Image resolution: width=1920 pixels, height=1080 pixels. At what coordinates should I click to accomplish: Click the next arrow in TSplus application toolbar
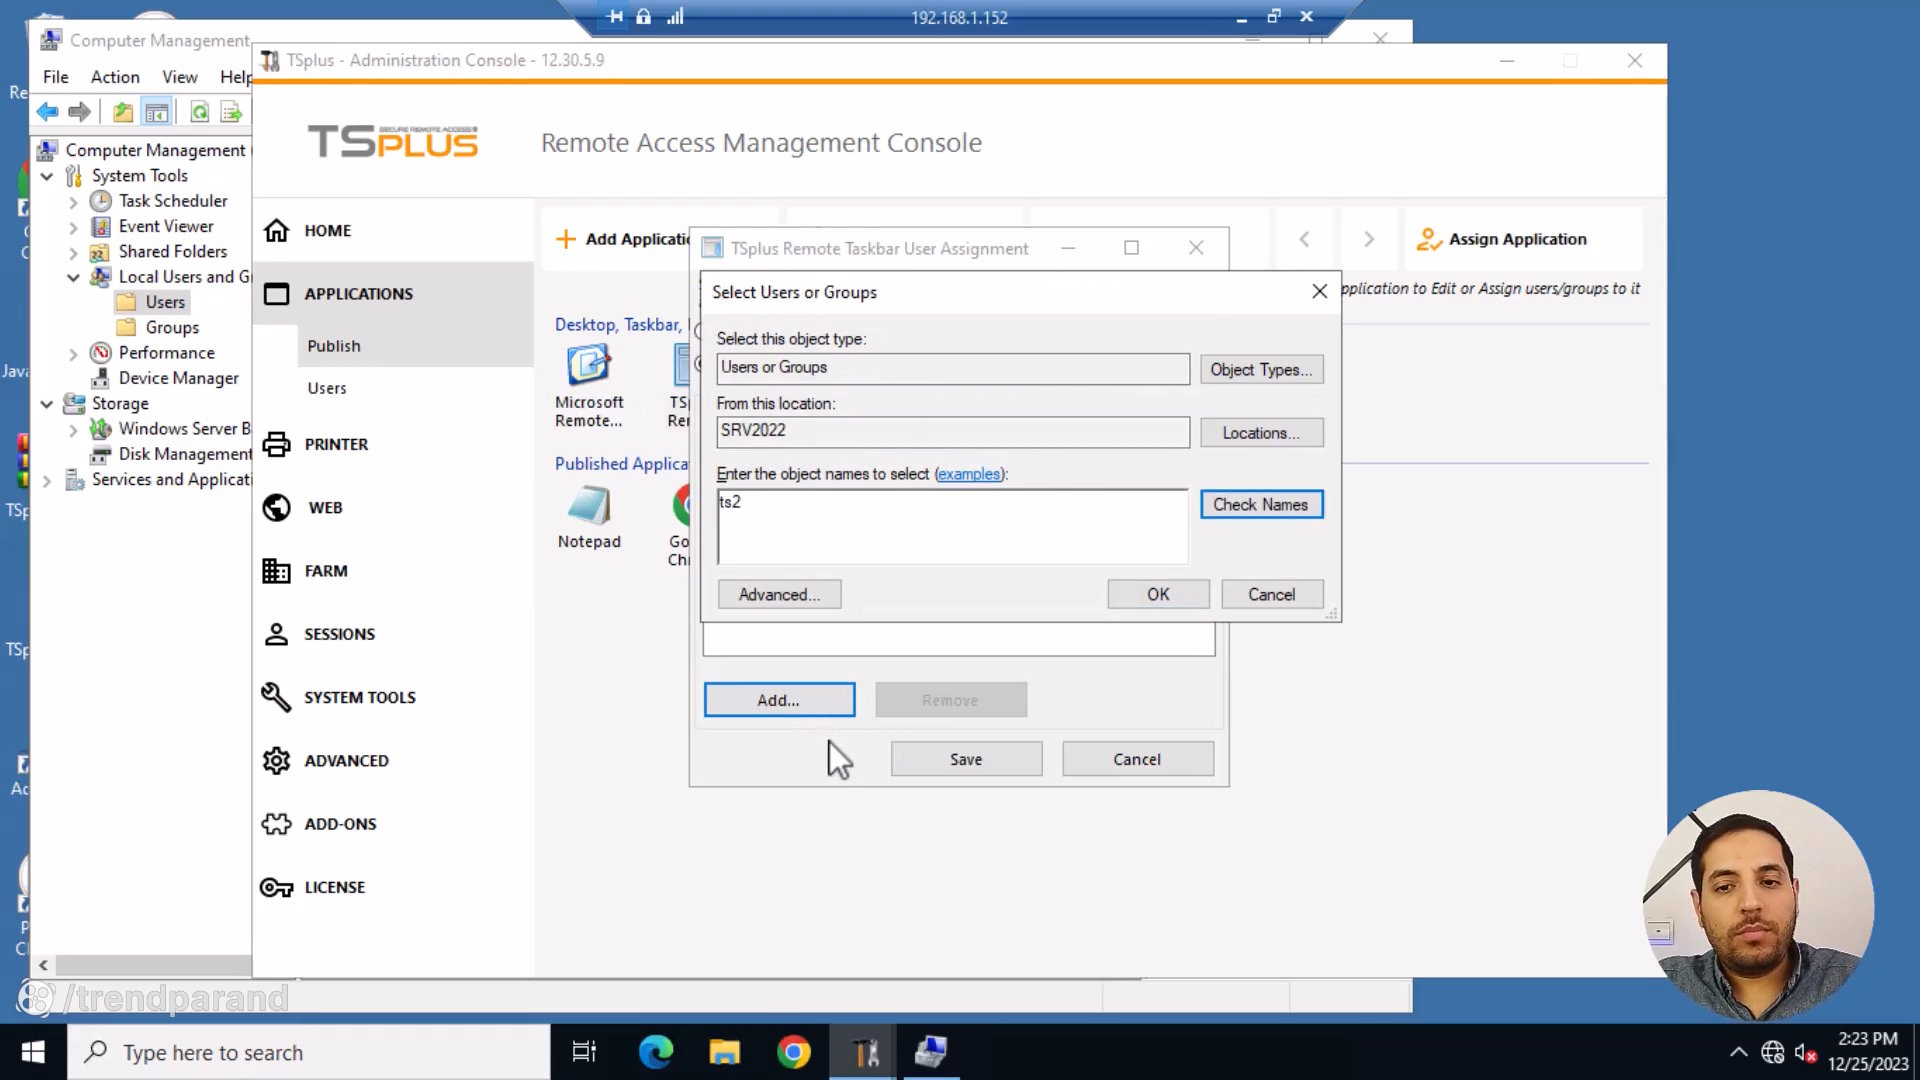(1369, 239)
